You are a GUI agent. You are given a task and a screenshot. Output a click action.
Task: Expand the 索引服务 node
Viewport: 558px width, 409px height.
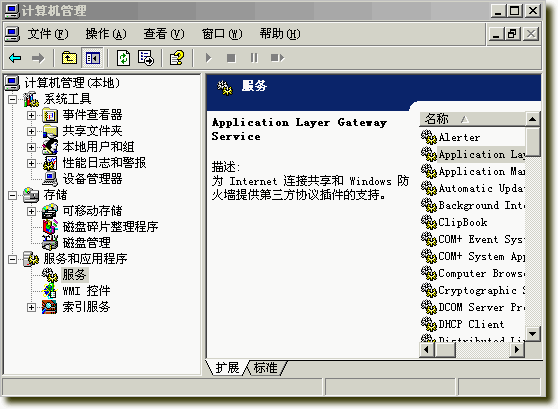31,307
